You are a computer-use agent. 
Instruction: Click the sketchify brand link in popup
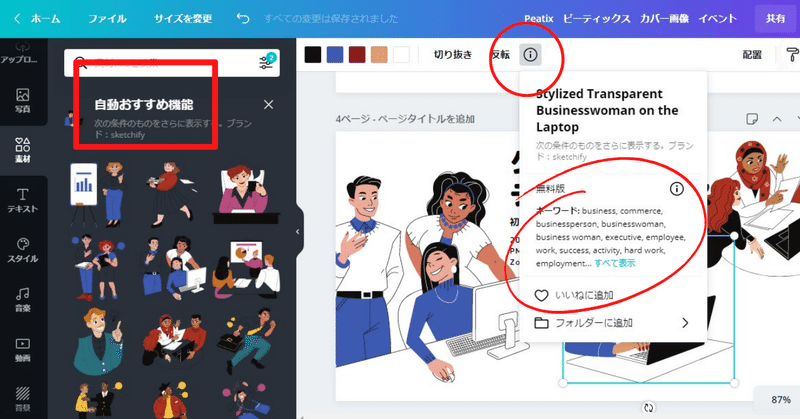569,157
